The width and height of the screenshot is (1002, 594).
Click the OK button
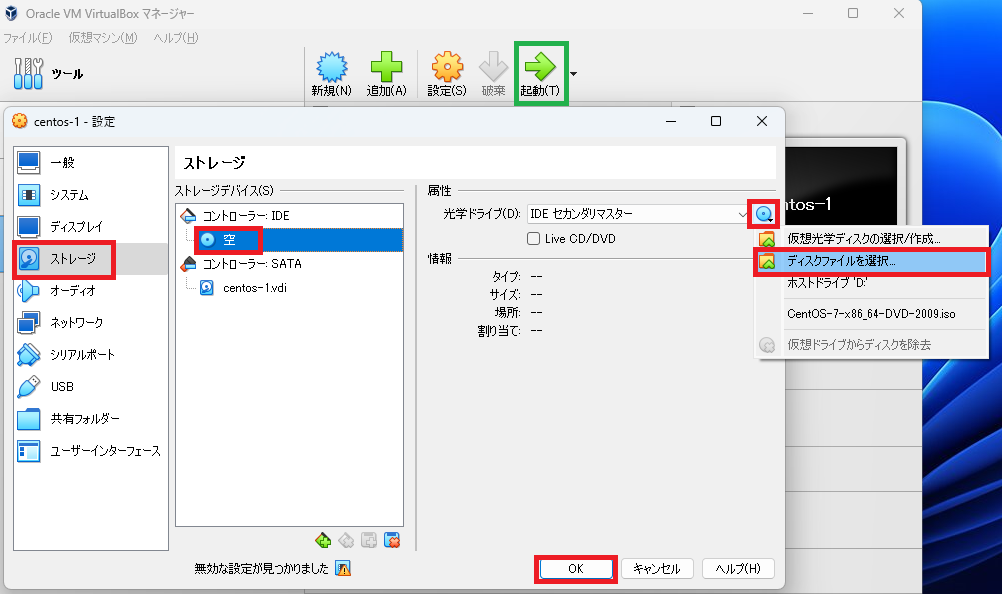click(x=576, y=568)
